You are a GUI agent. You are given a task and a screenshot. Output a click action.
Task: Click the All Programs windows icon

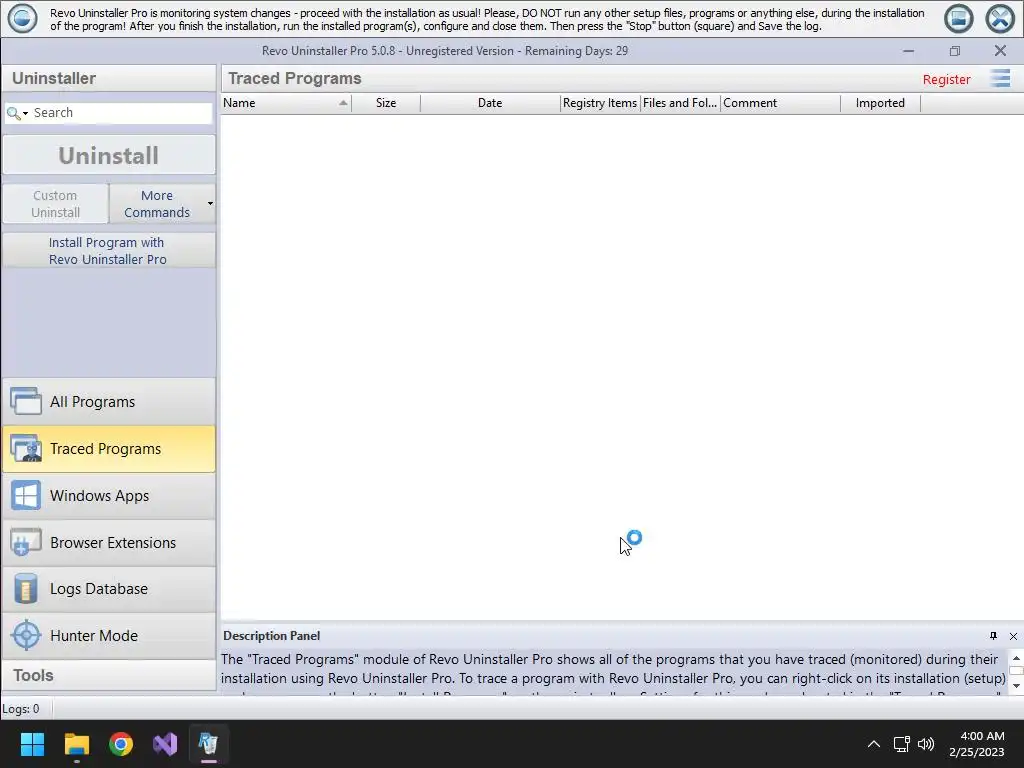(25, 402)
